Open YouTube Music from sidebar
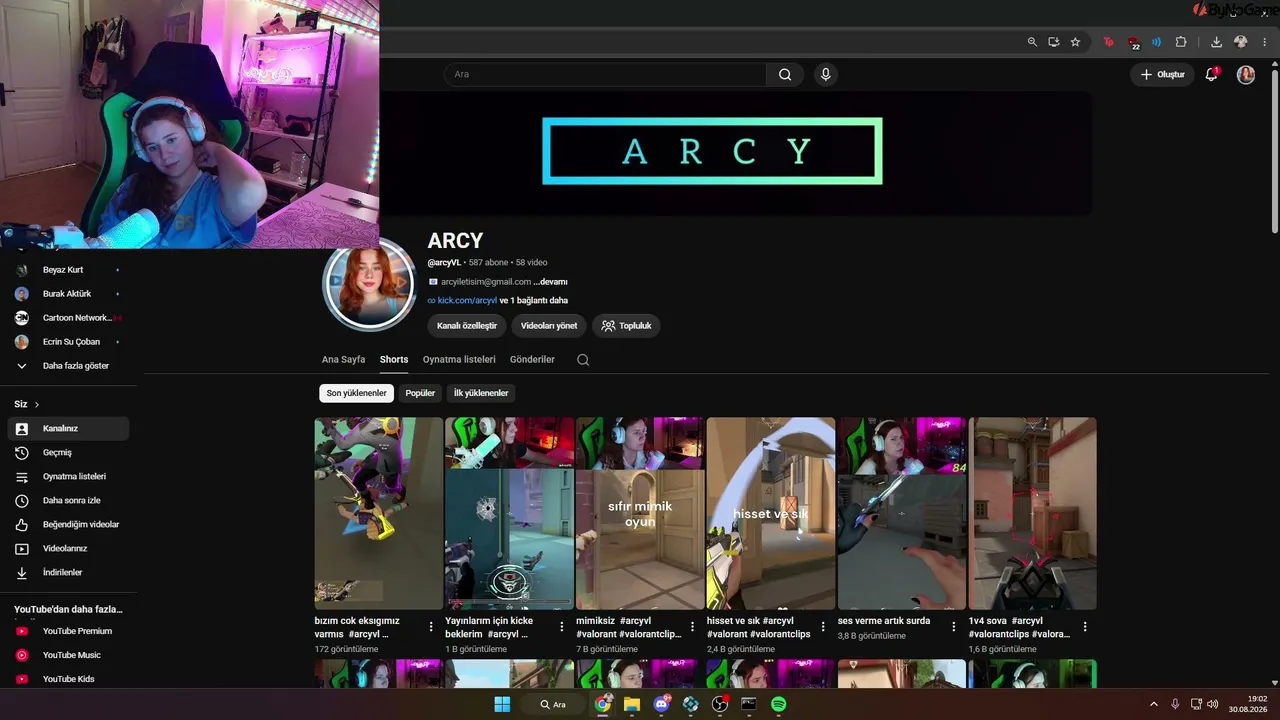1280x720 pixels. click(68, 655)
